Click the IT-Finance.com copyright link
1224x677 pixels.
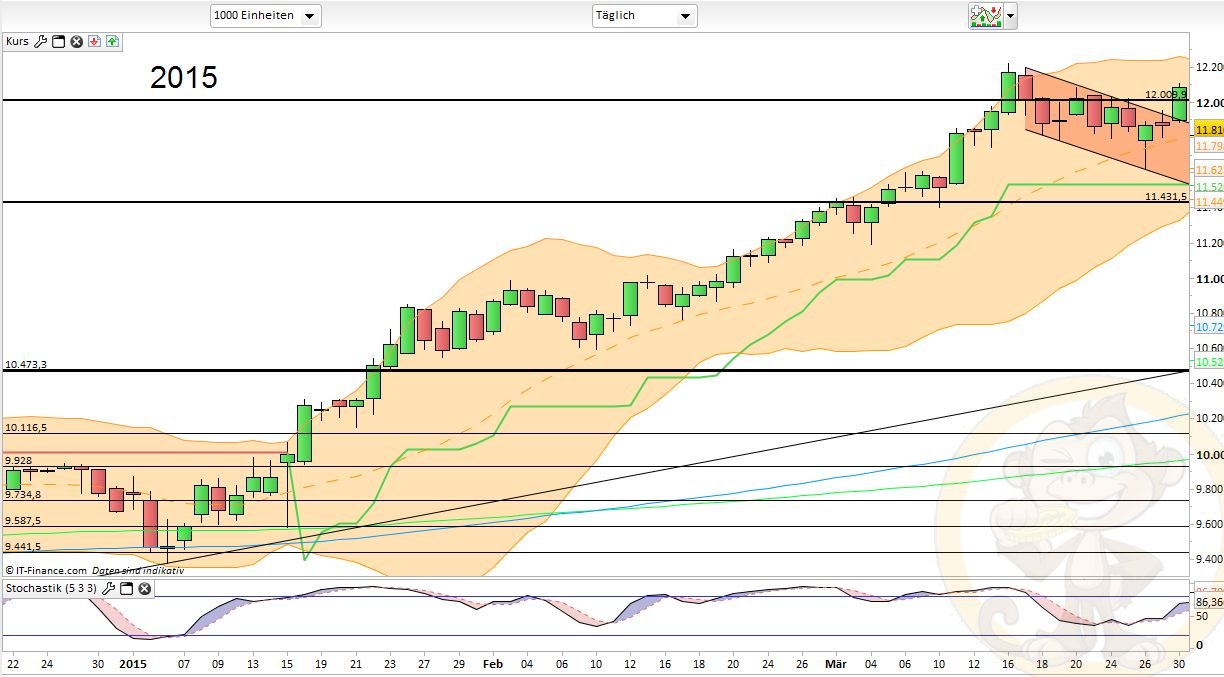(x=45, y=570)
